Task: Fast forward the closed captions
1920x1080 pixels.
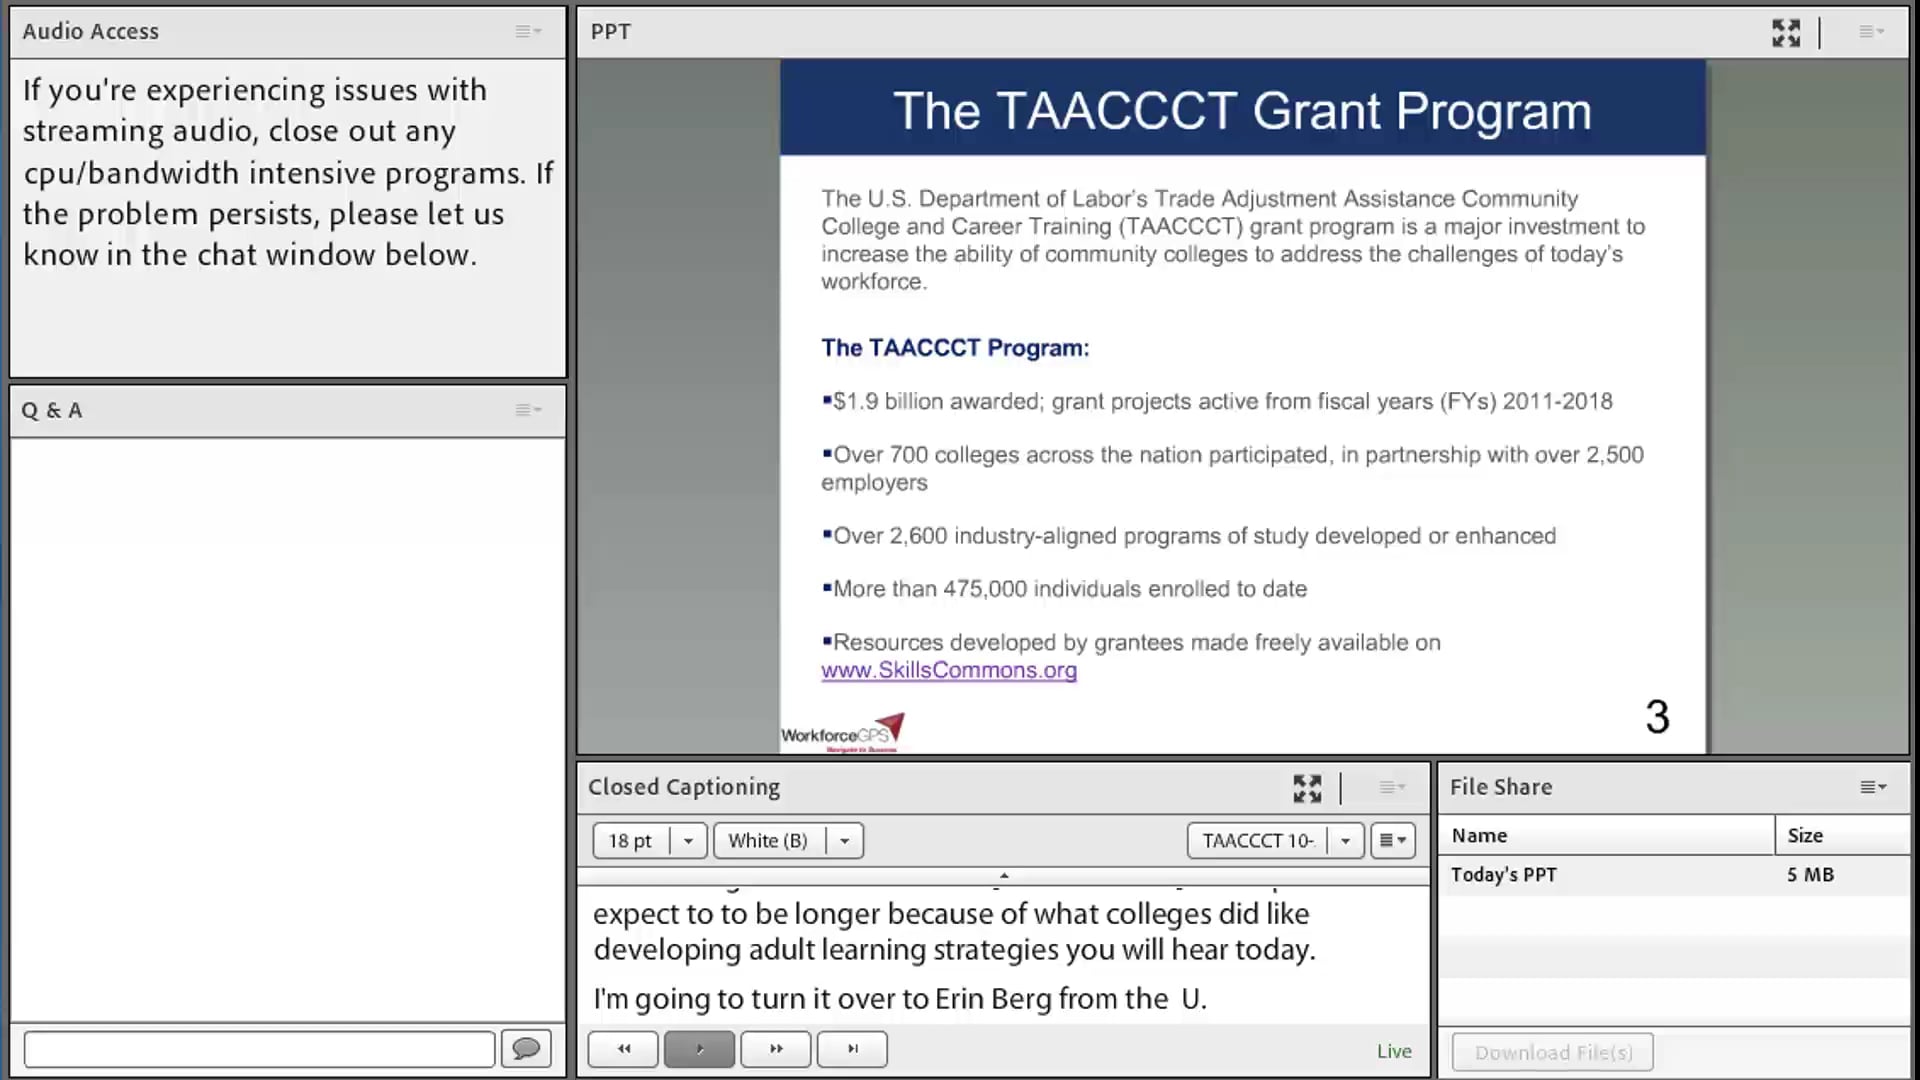Action: click(x=776, y=1049)
